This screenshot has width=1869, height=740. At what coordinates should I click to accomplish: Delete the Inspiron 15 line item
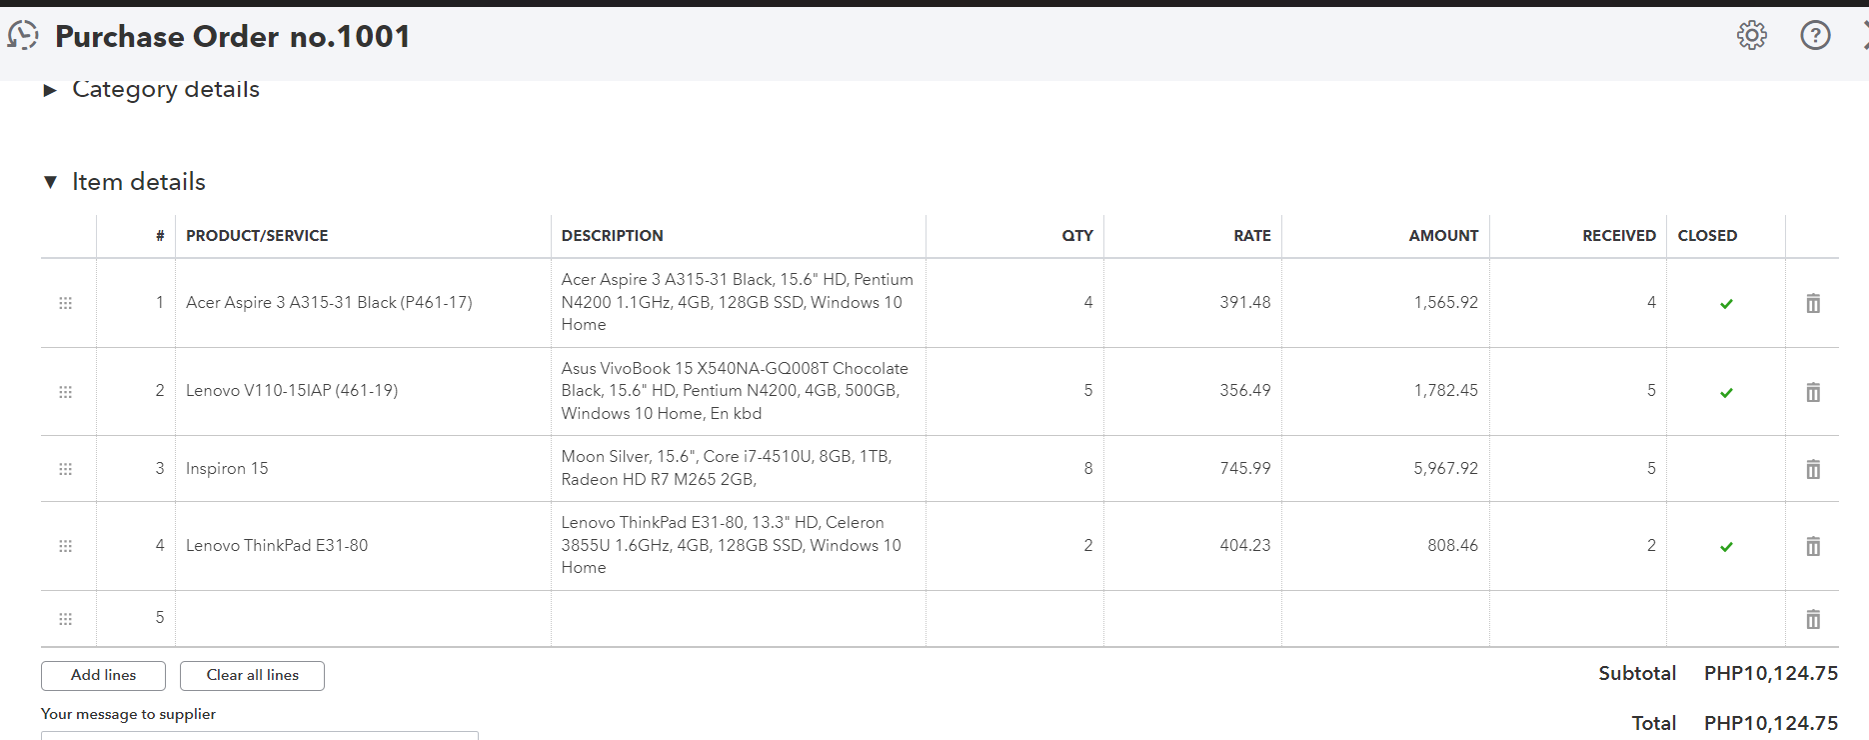[x=1812, y=469]
